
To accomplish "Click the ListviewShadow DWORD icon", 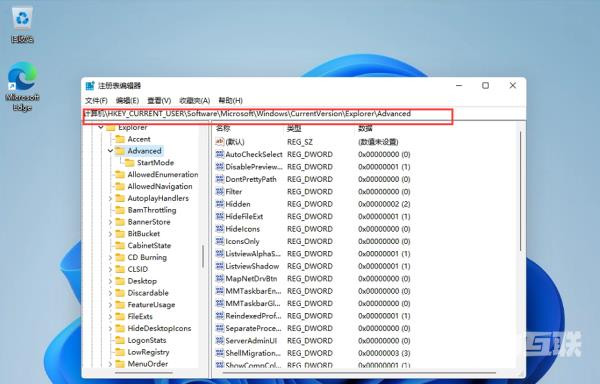I will 220,266.
